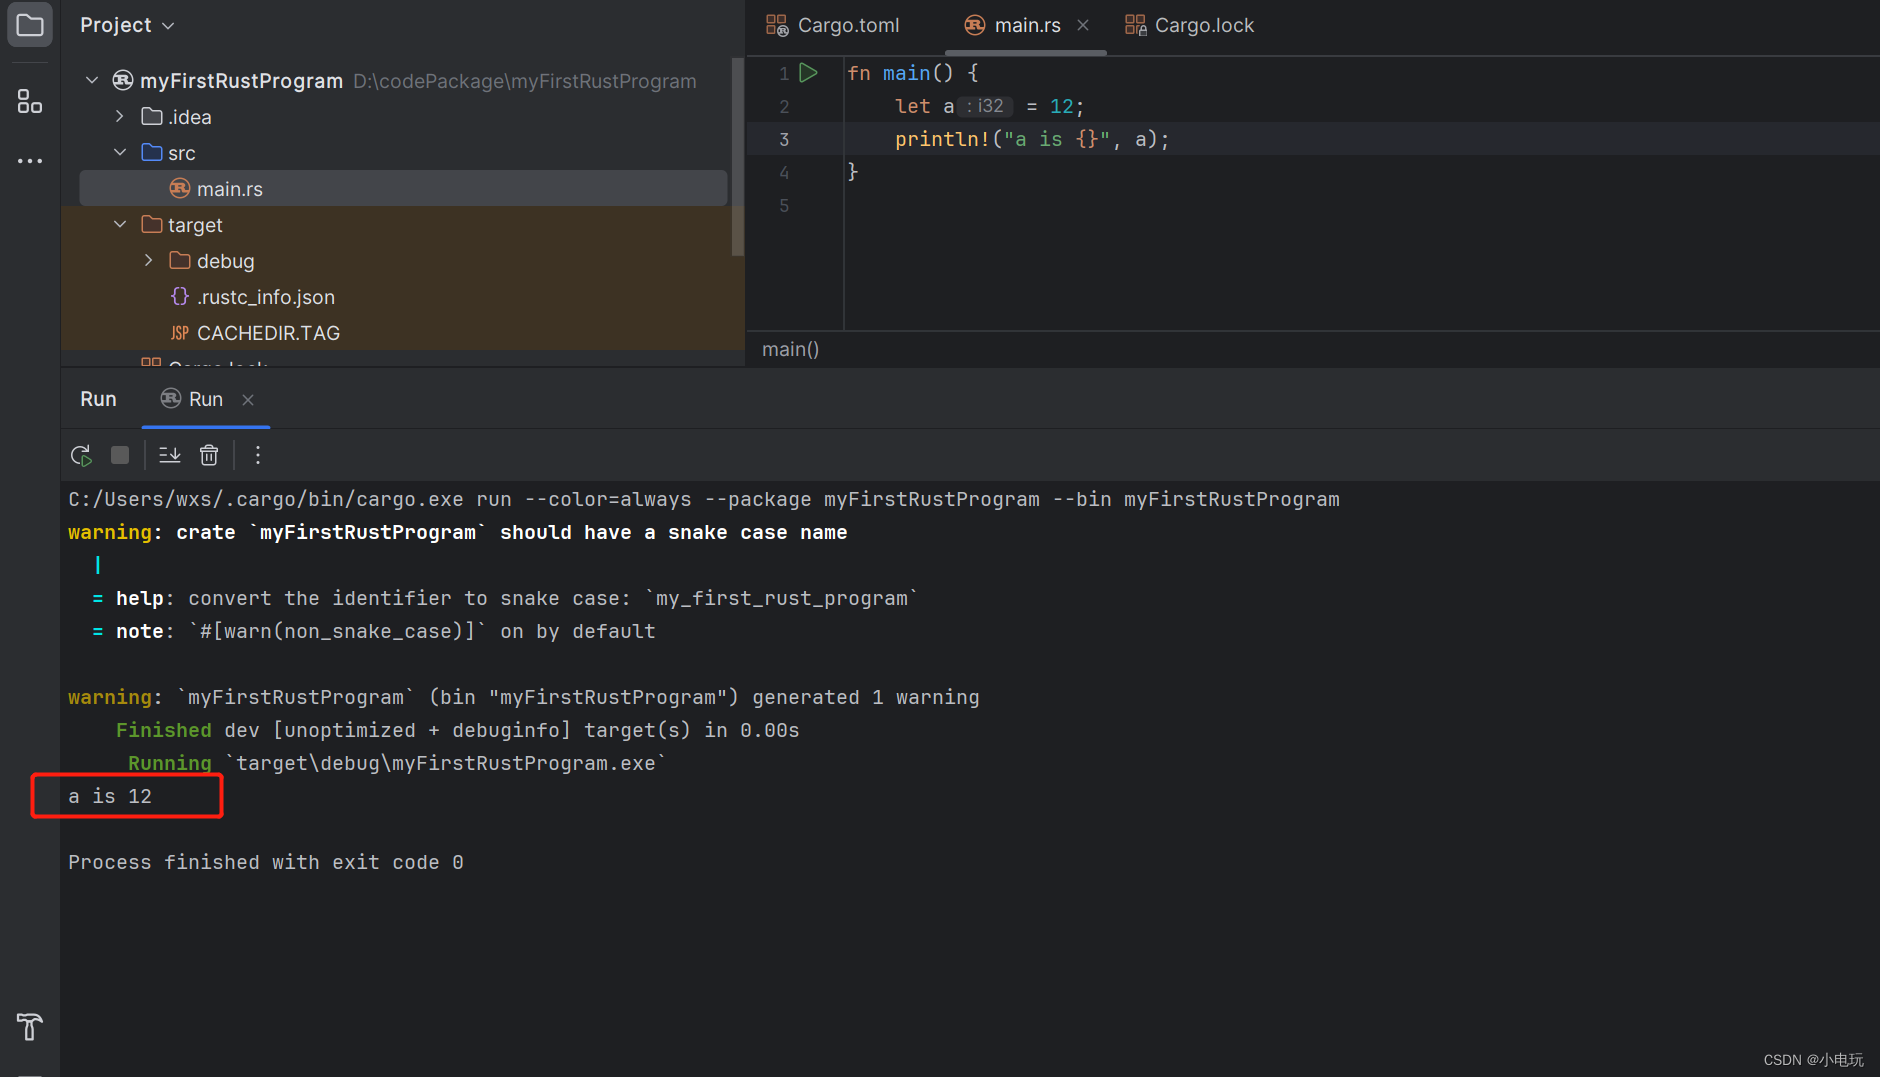Viewport: 1880px width, 1077px height.
Task: Click the value 12 in the let statement
Action: pyautogui.click(x=1061, y=106)
